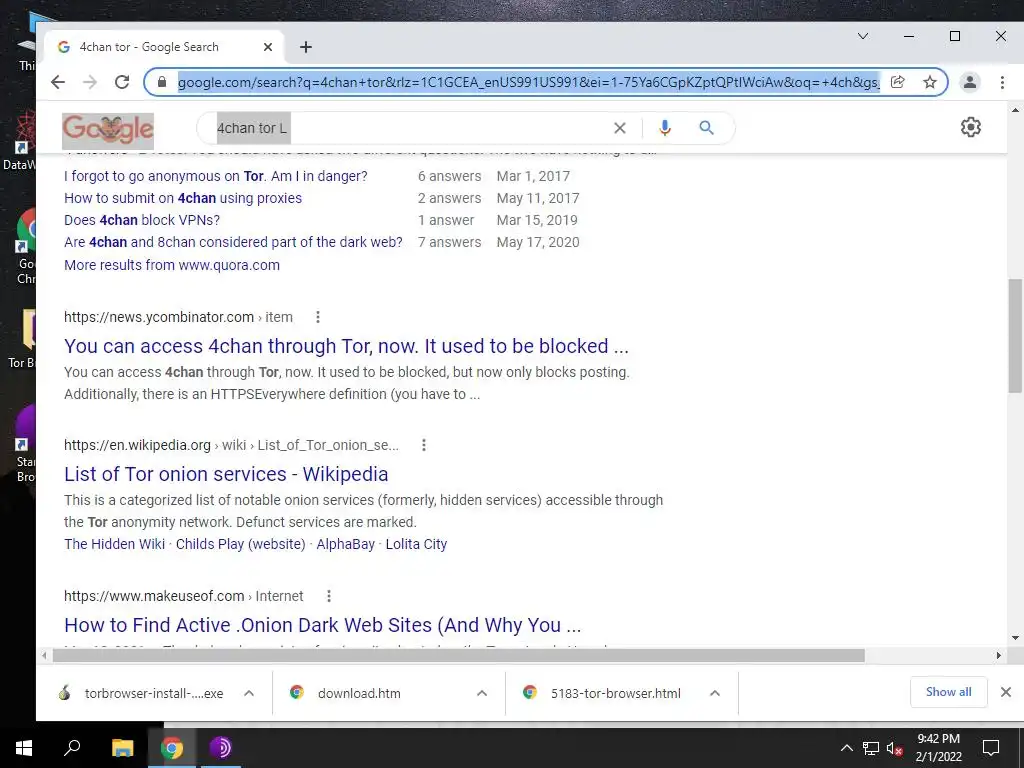The width and height of the screenshot is (1024, 768).
Task: Open the taskbar clock and date
Action: 938,748
